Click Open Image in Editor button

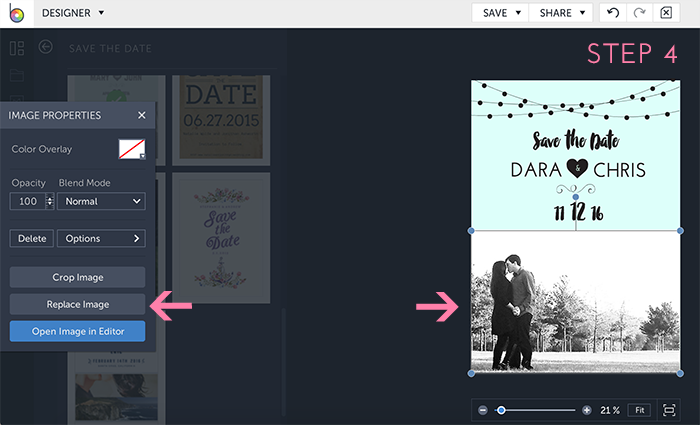[x=78, y=331]
